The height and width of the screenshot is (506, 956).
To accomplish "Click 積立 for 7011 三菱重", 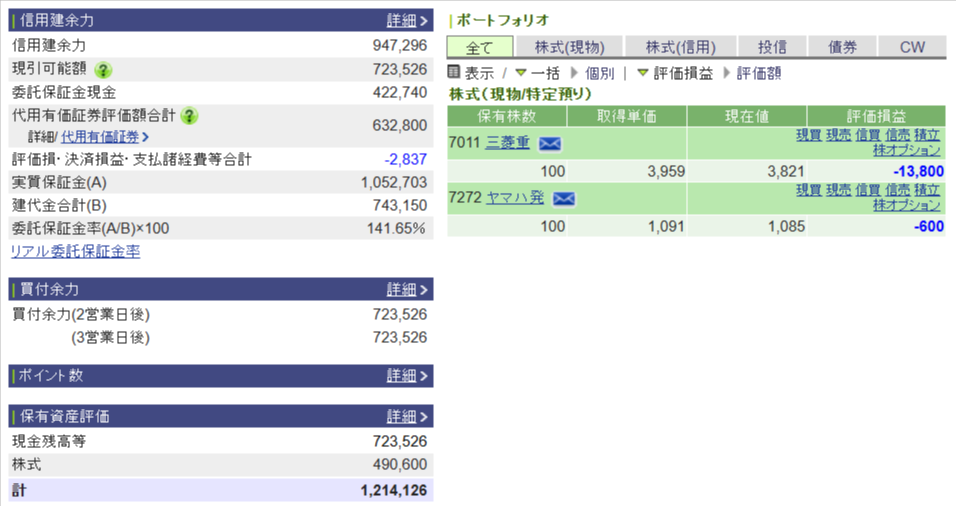I will tap(927, 135).
